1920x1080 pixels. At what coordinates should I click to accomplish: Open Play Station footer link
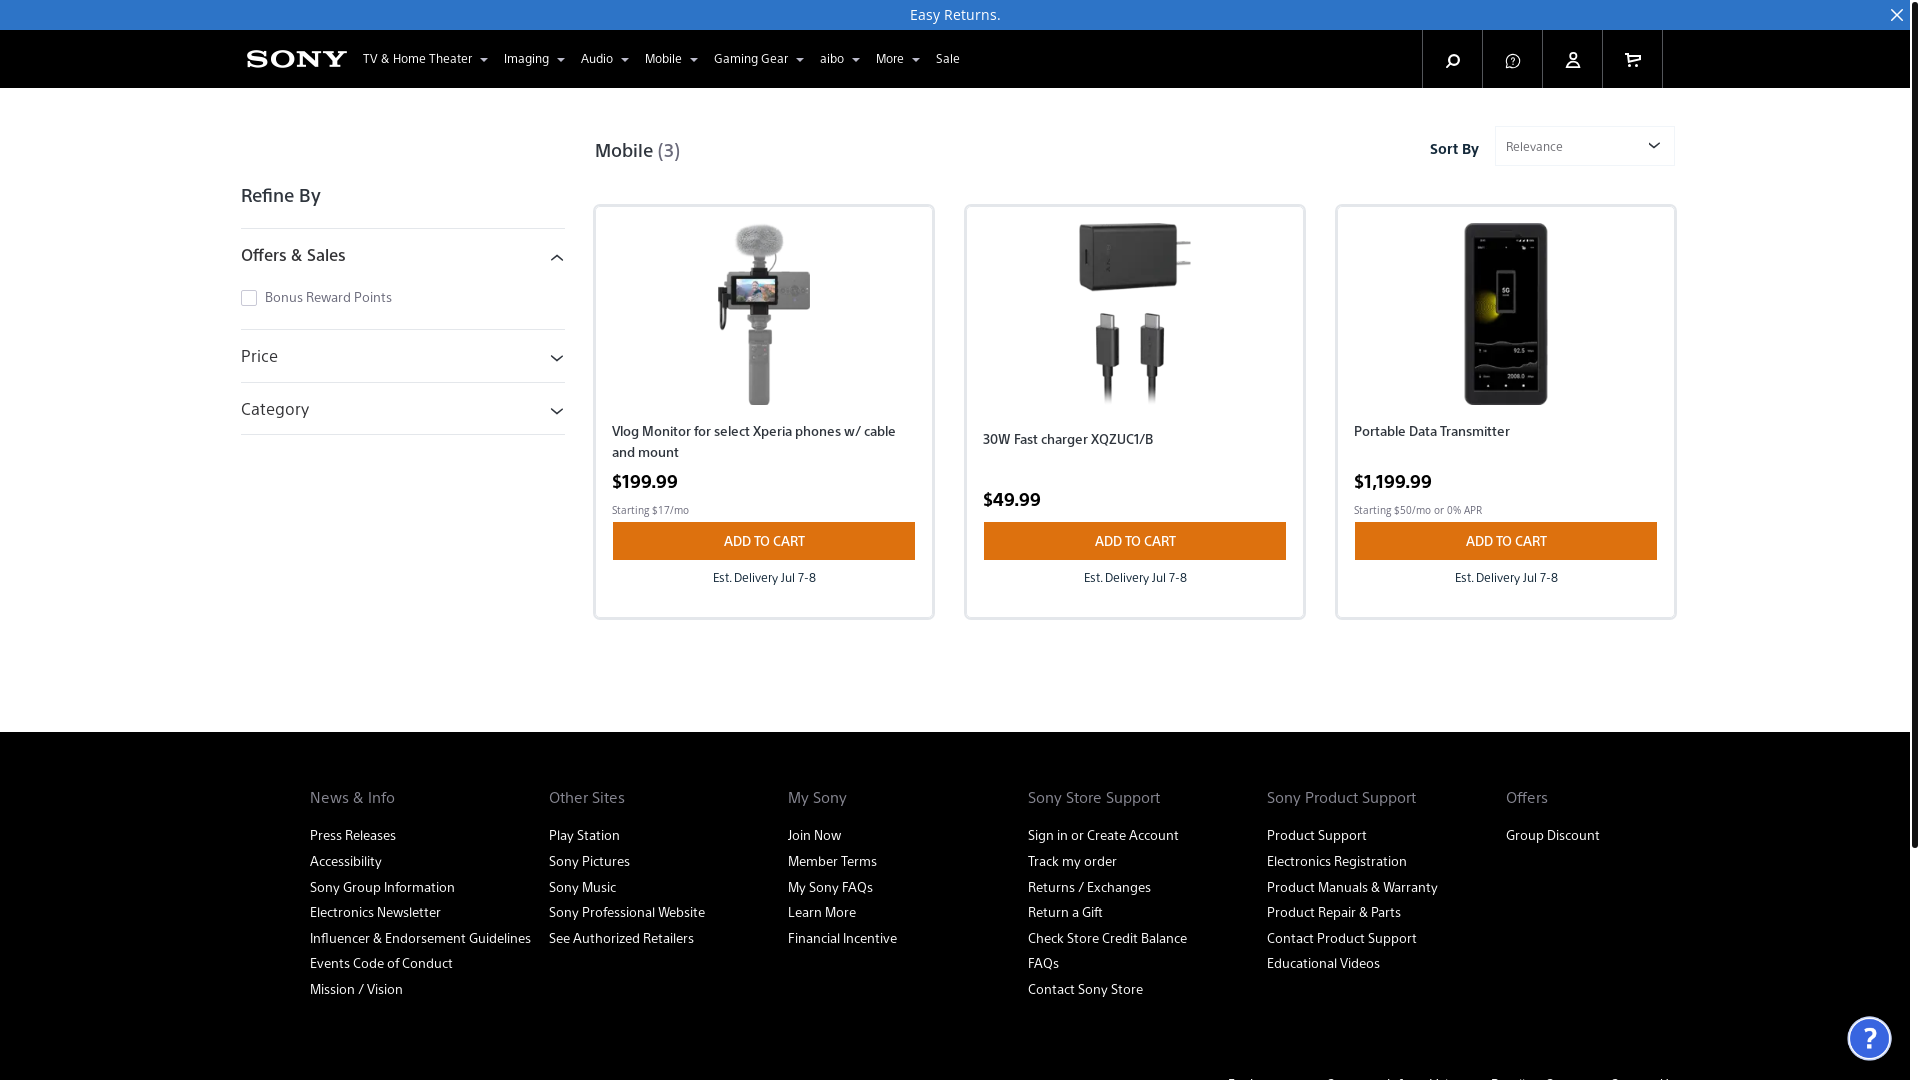(584, 836)
